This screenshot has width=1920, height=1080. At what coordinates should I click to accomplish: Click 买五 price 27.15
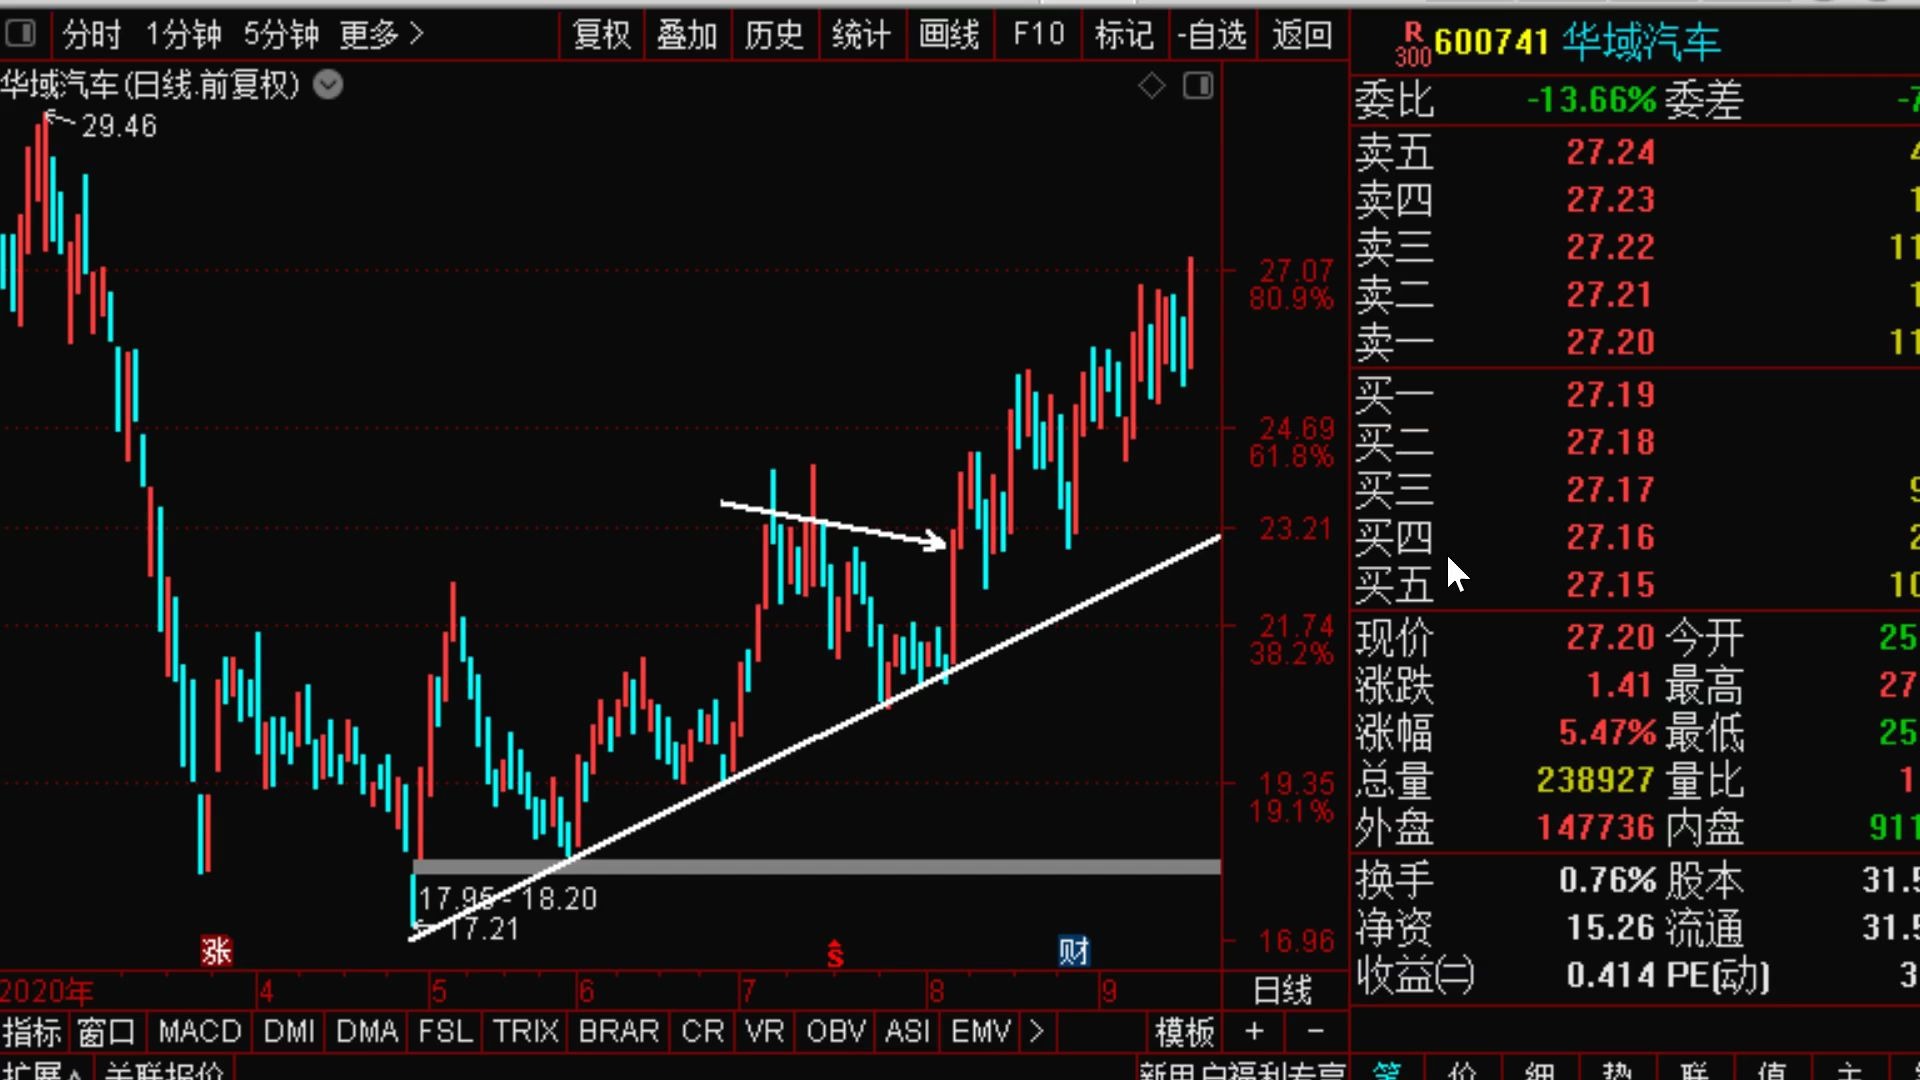1610,585
